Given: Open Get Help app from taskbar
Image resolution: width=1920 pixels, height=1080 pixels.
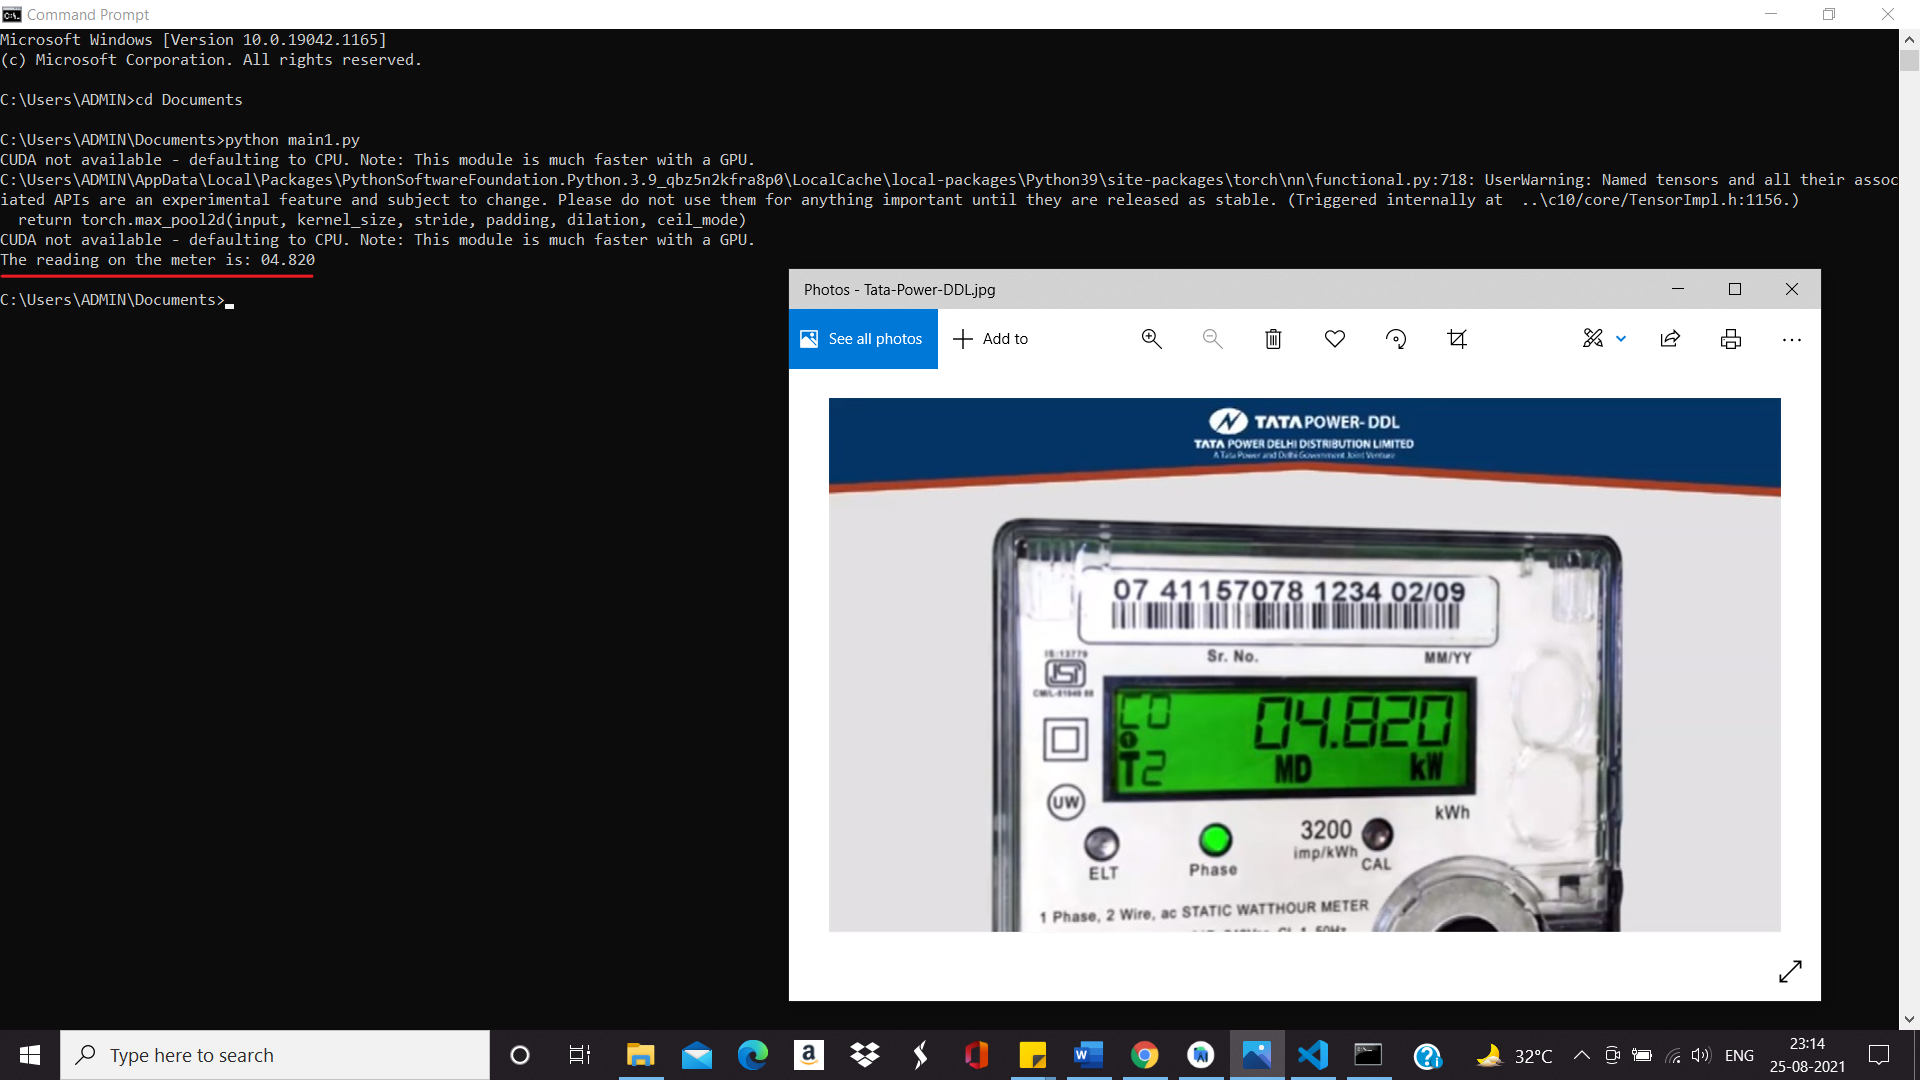Looking at the screenshot, I should [x=1427, y=1055].
